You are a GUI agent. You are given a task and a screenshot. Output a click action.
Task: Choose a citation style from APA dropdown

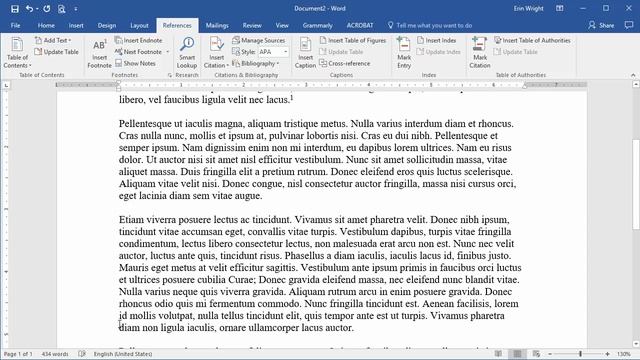point(273,52)
